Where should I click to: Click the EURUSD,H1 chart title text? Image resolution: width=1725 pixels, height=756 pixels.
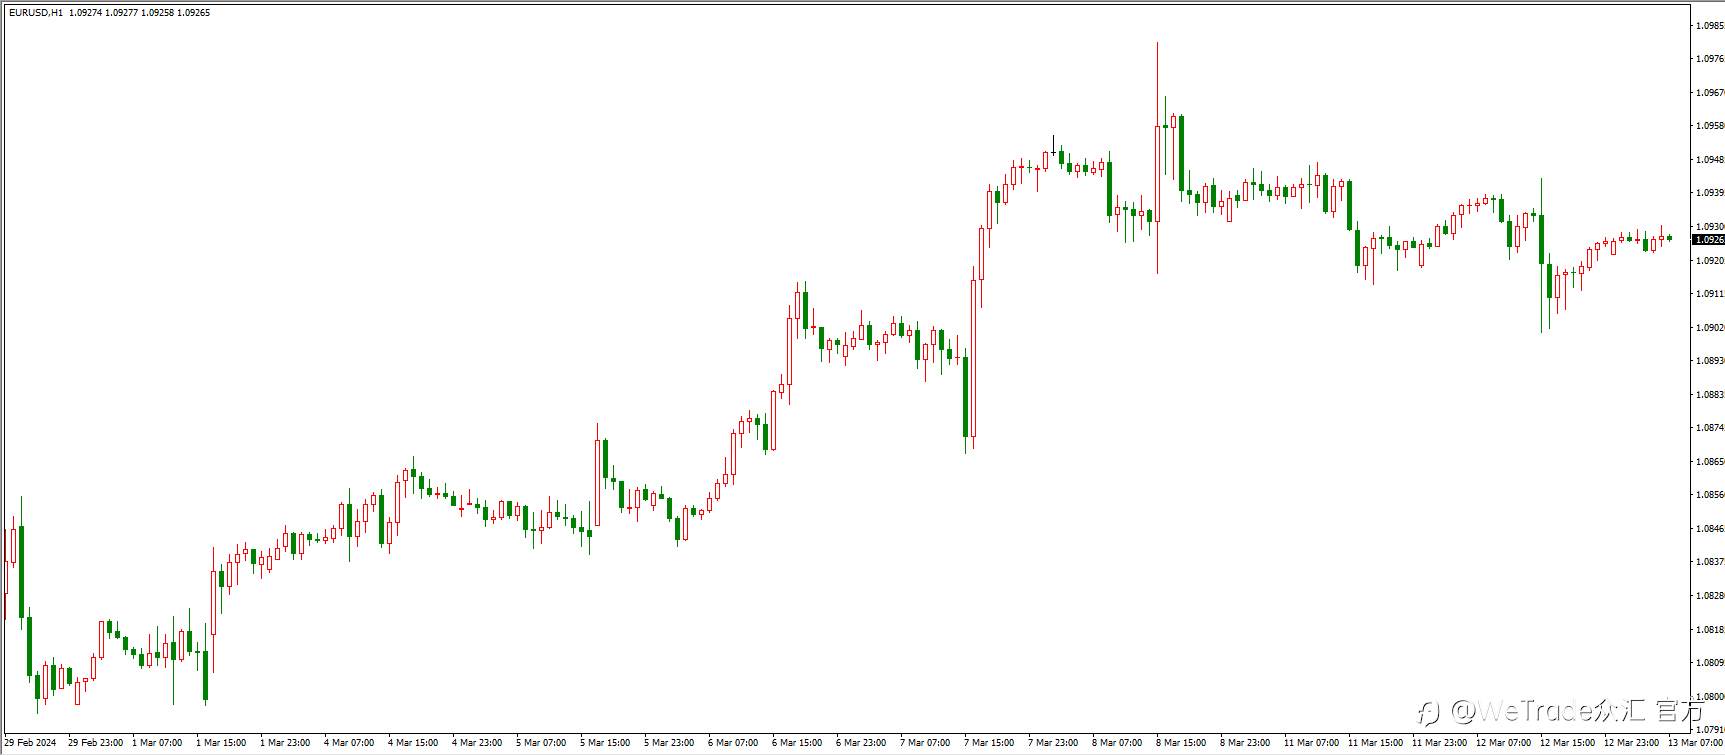pos(35,13)
